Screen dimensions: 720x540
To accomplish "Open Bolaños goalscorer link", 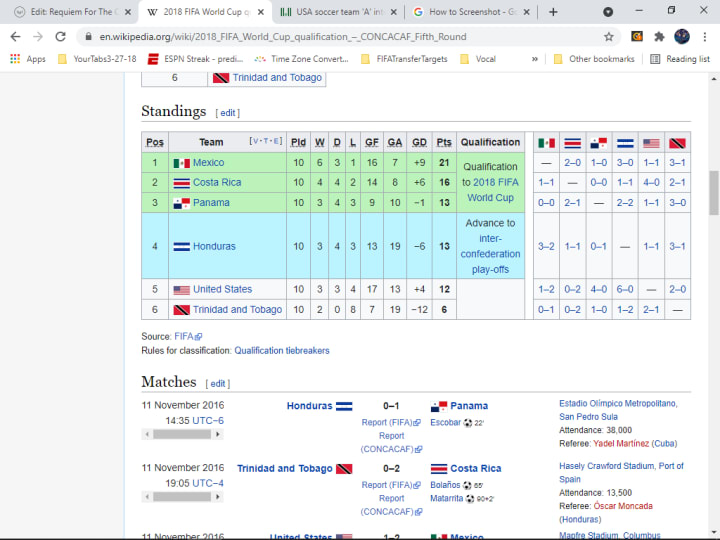I will [445, 485].
